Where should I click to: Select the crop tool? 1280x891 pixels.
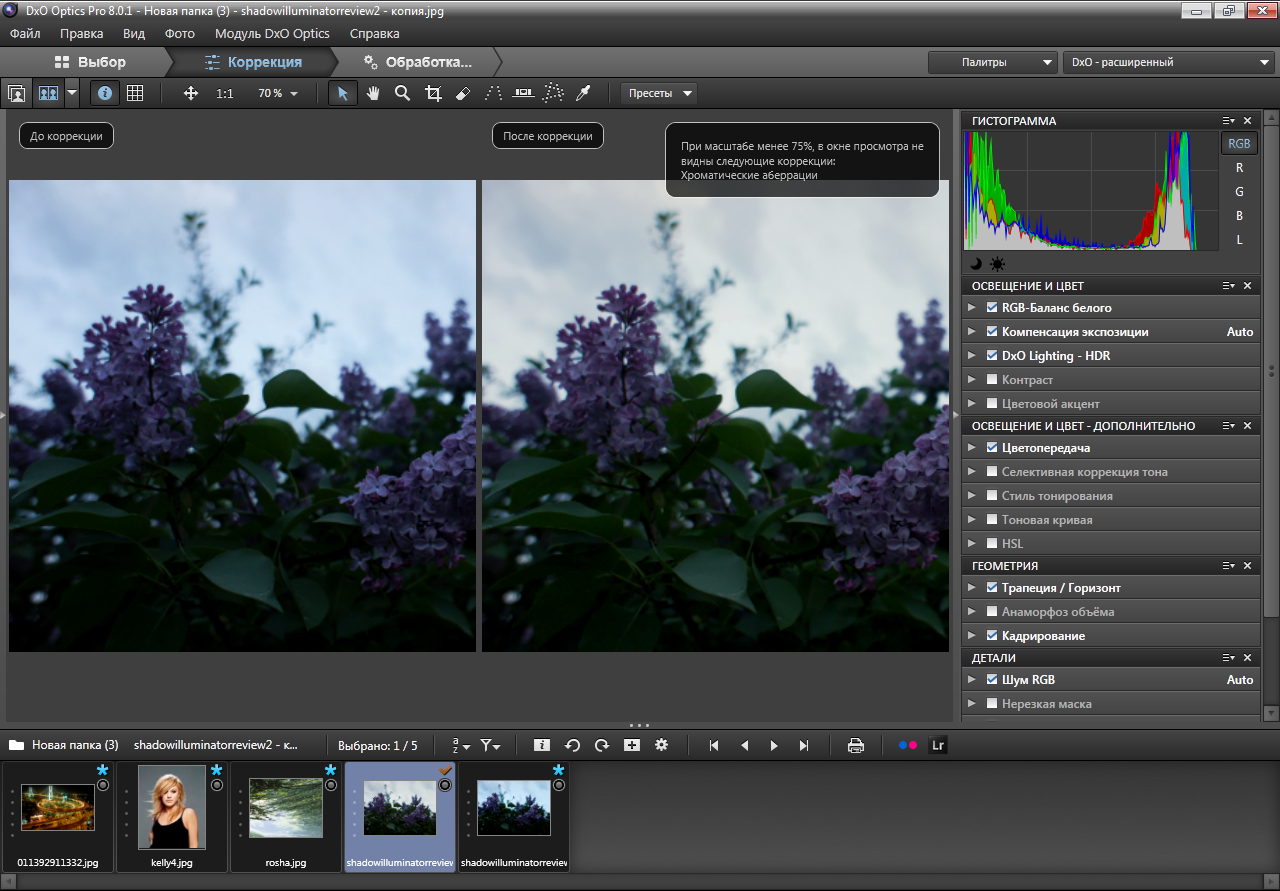tap(433, 93)
